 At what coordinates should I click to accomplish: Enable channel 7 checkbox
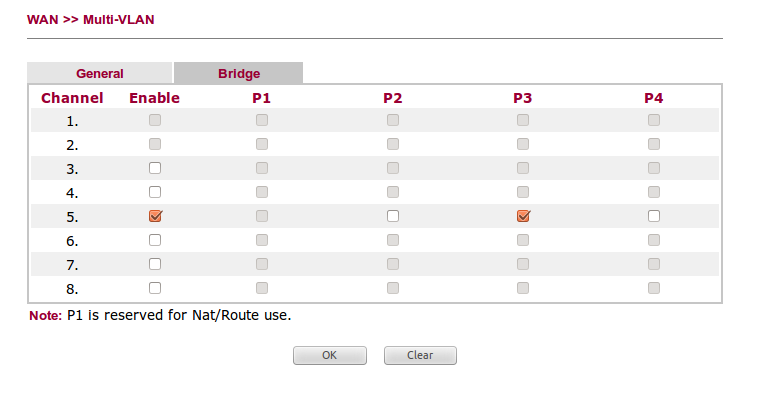point(154,264)
